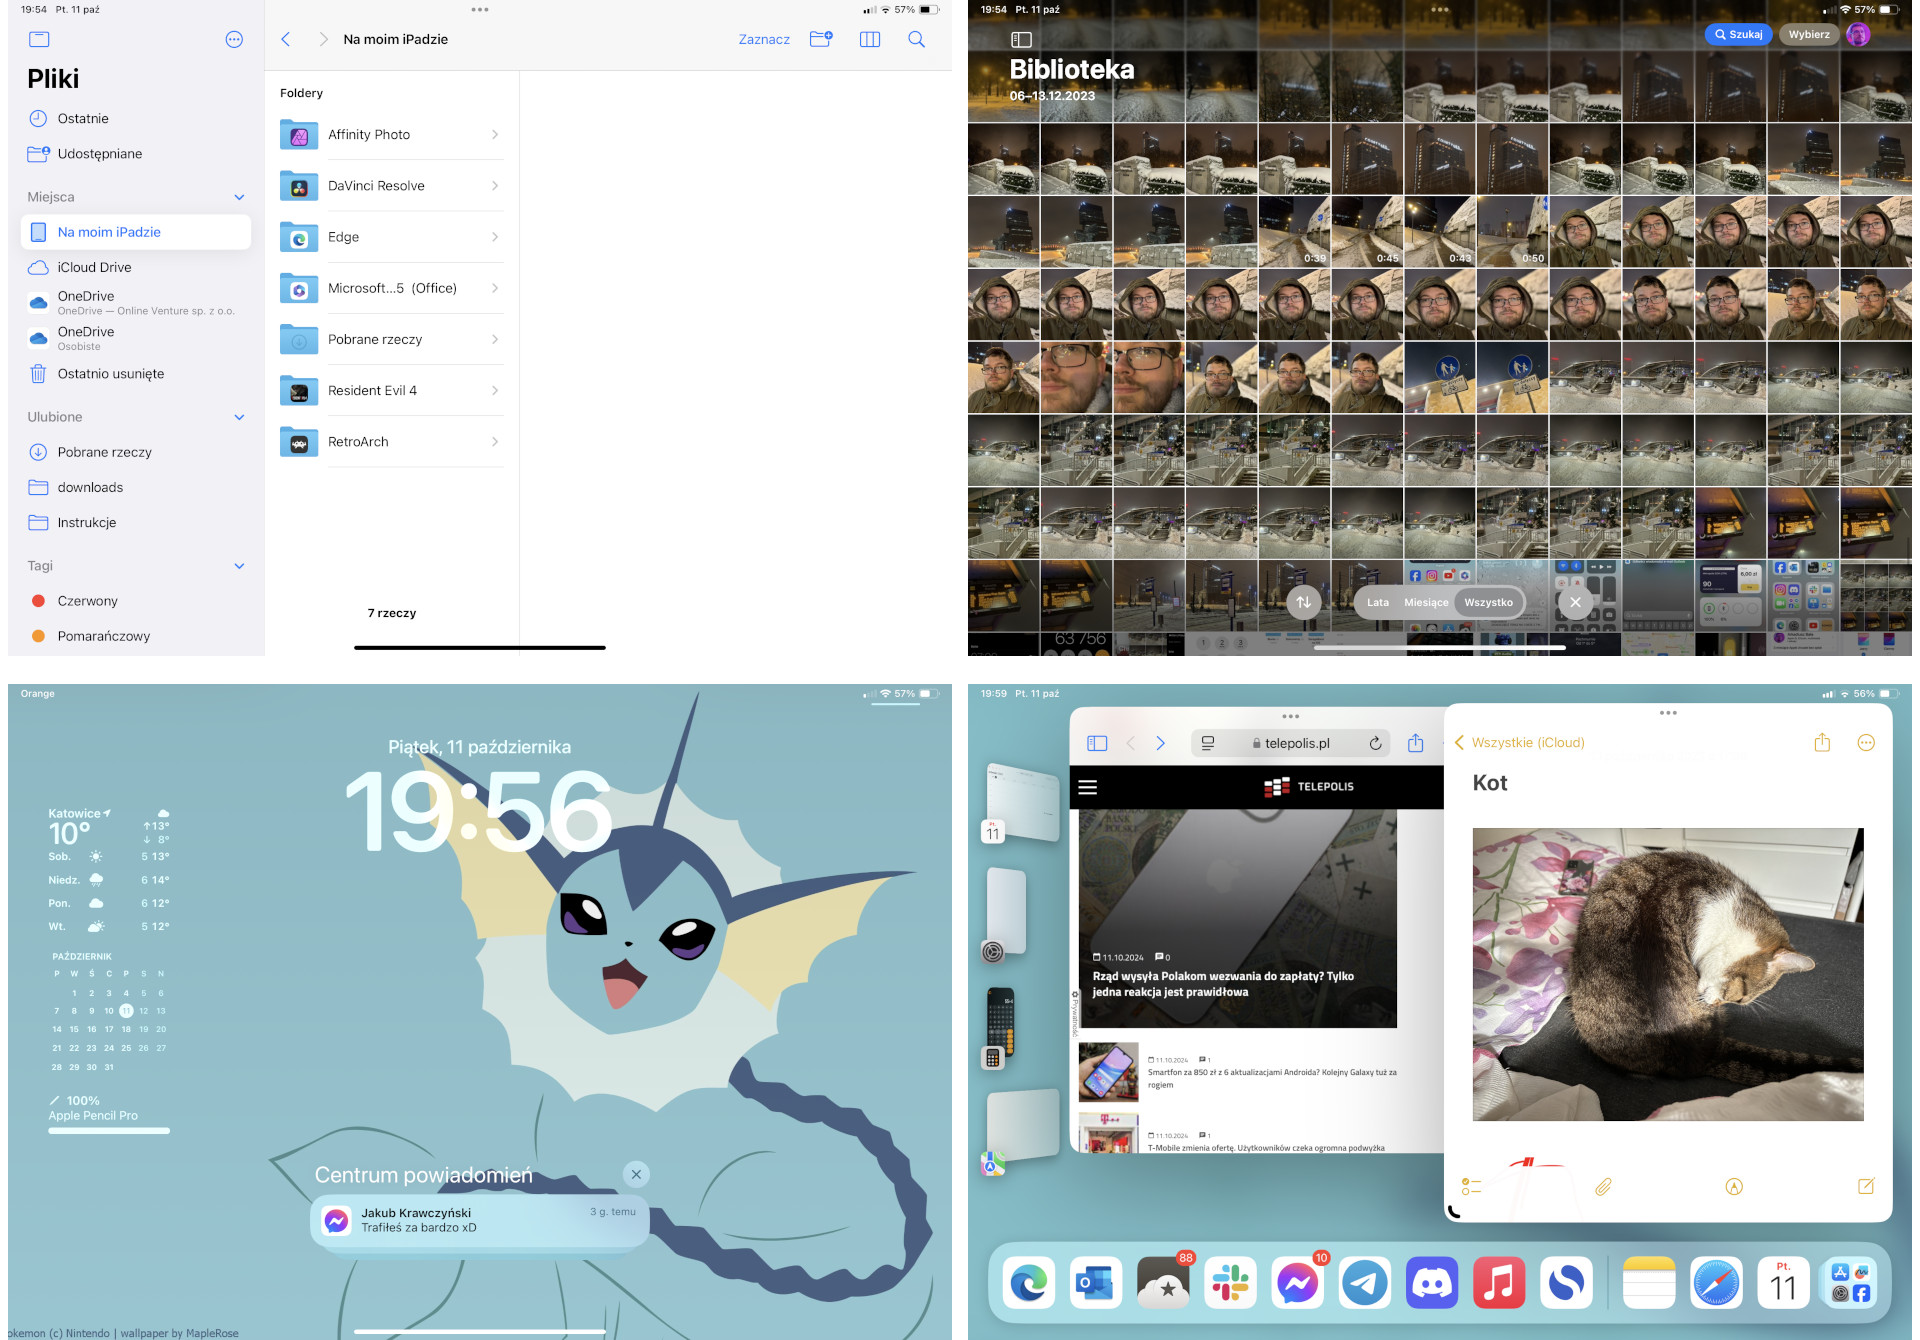Toggle photo sort order arrows button
Image resolution: width=1920 pixels, height=1340 pixels.
tap(1303, 602)
